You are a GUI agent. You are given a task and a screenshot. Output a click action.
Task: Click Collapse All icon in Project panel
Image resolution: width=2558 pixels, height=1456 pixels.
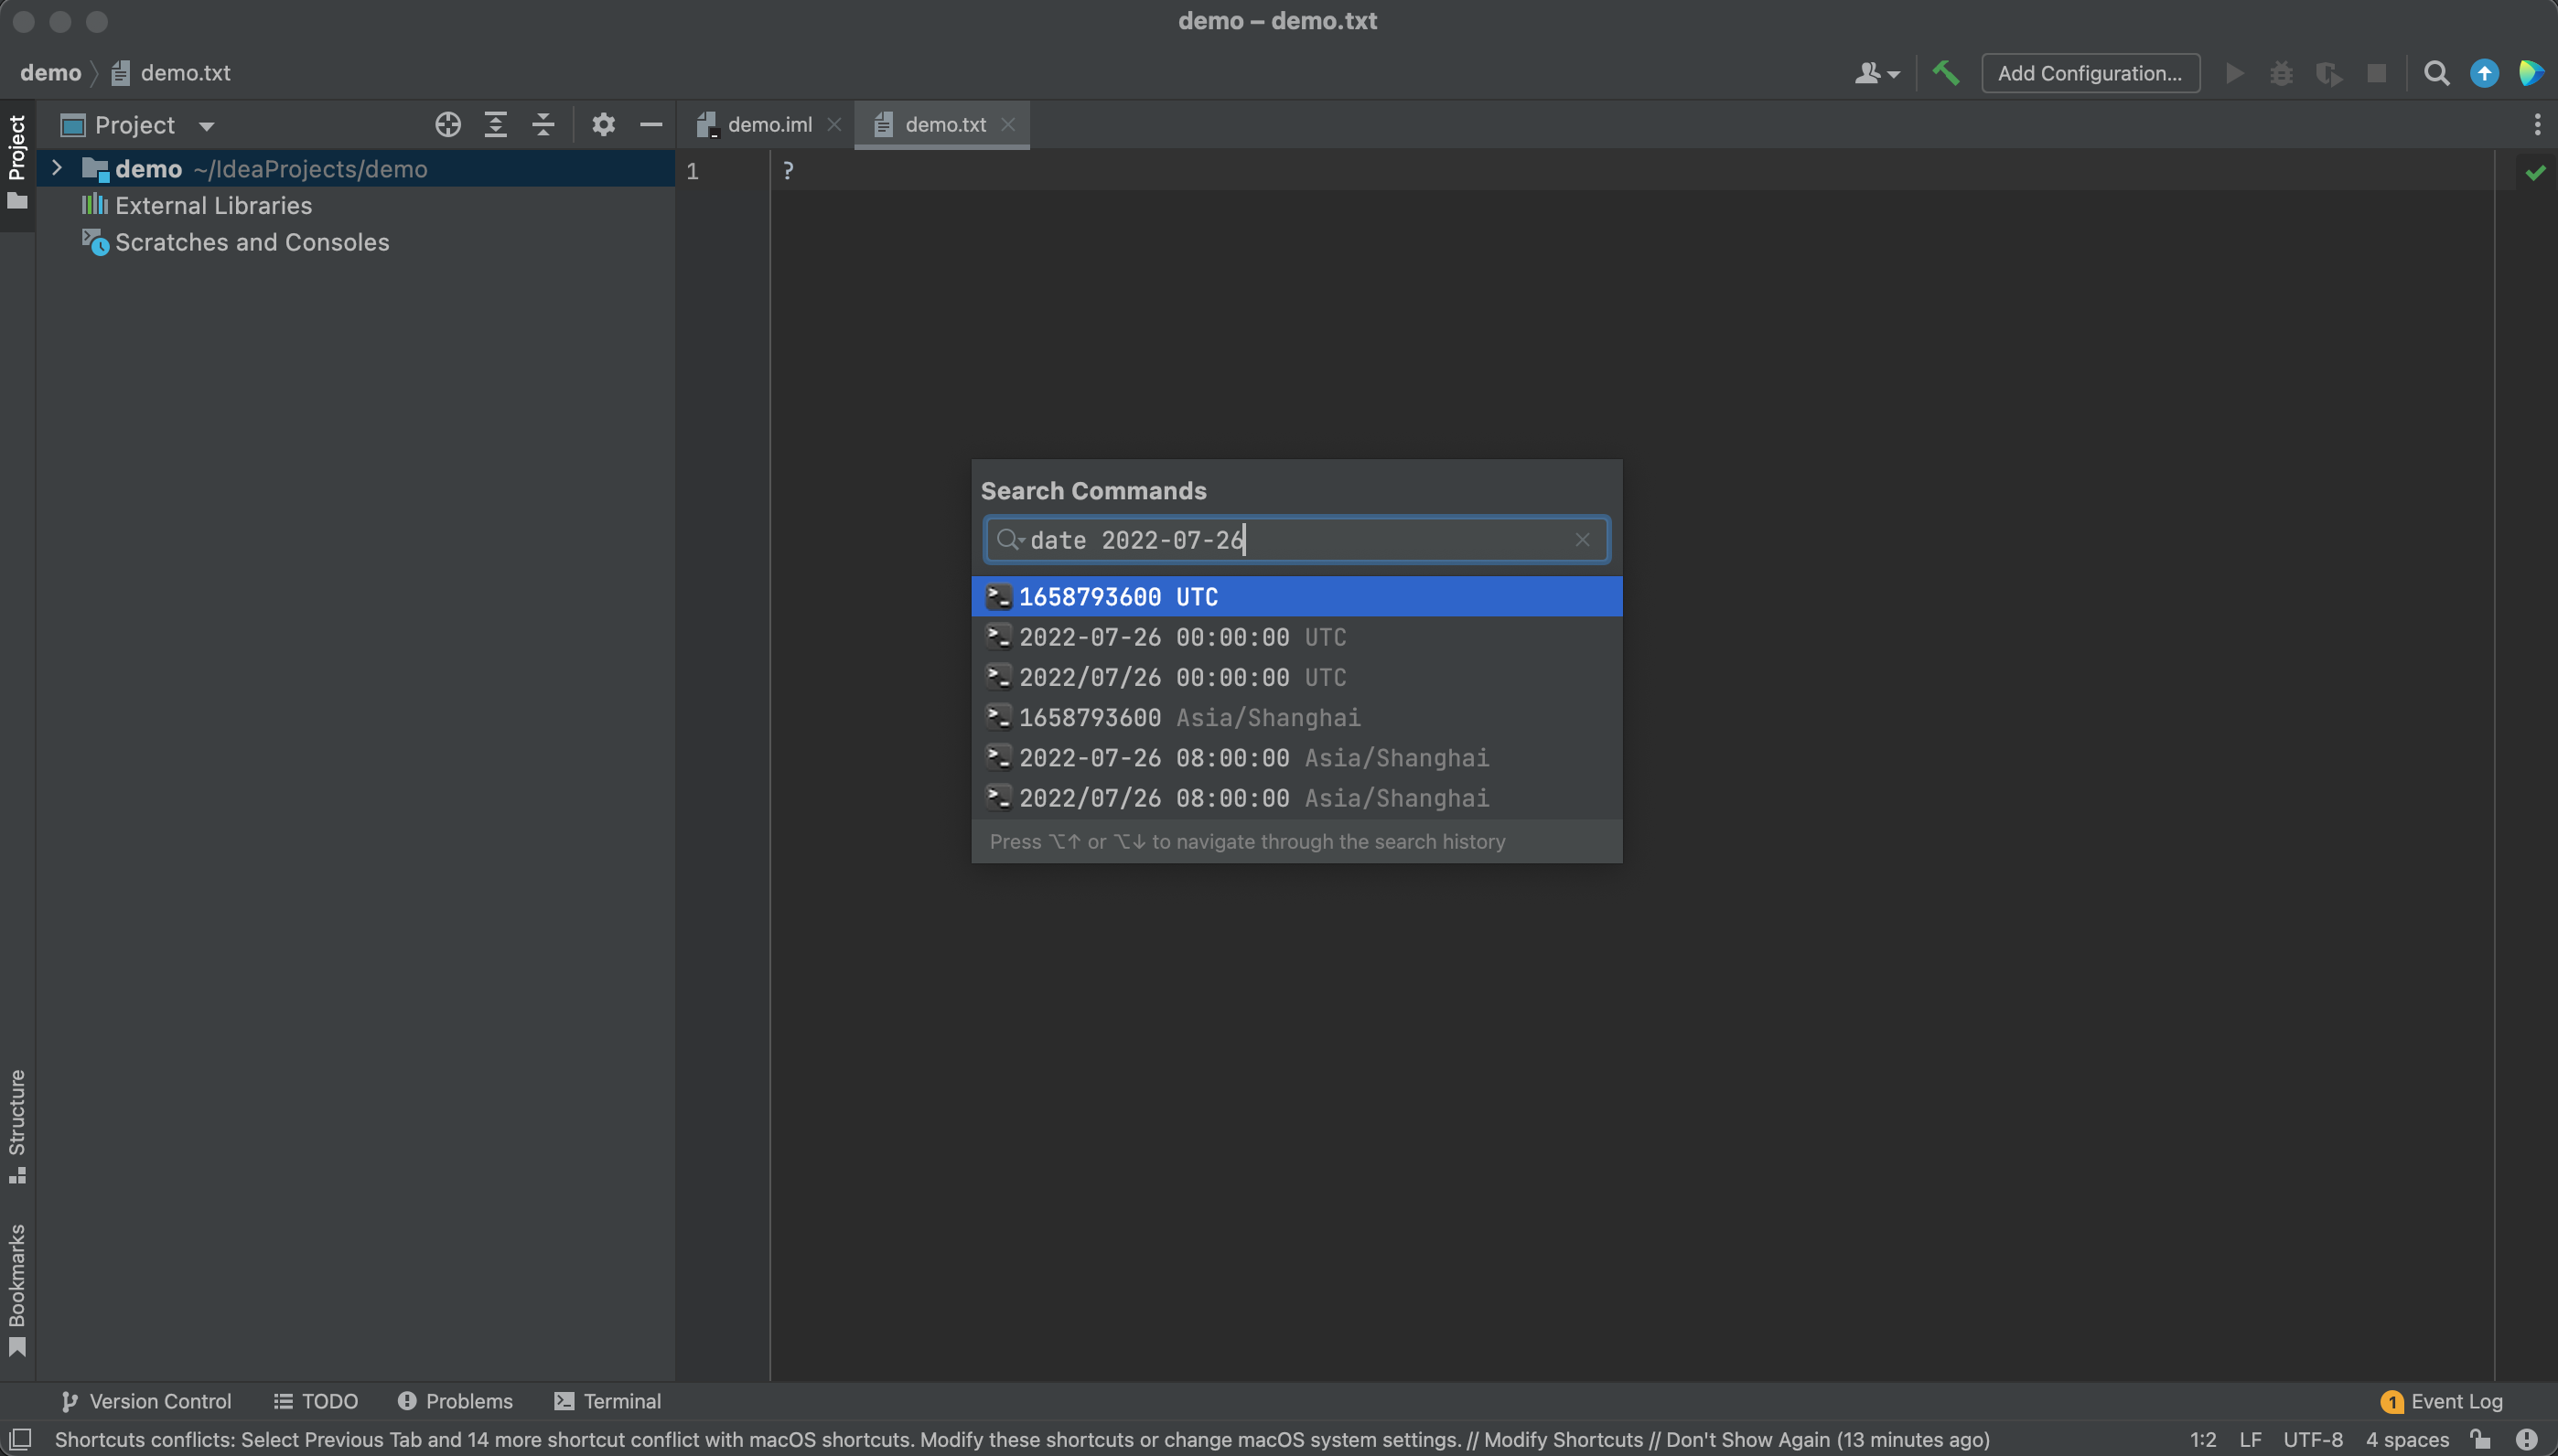pos(543,125)
